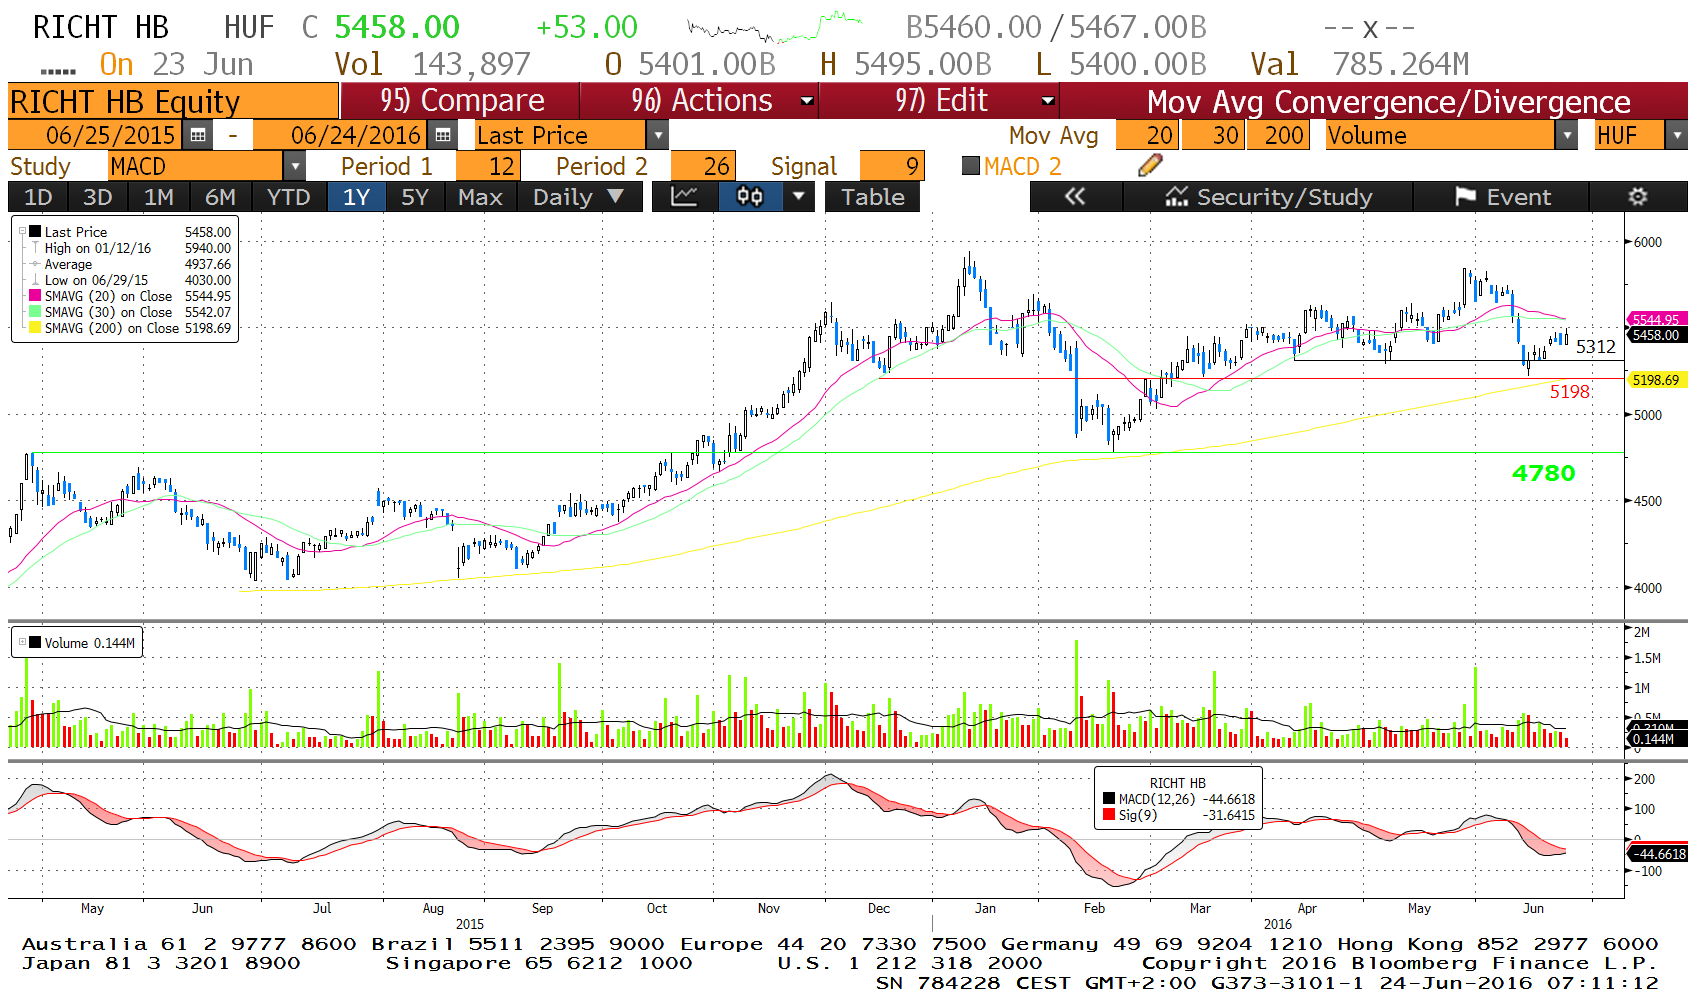The width and height of the screenshot is (1696, 1001).
Task: Select the 1M range tab
Action: 158,197
